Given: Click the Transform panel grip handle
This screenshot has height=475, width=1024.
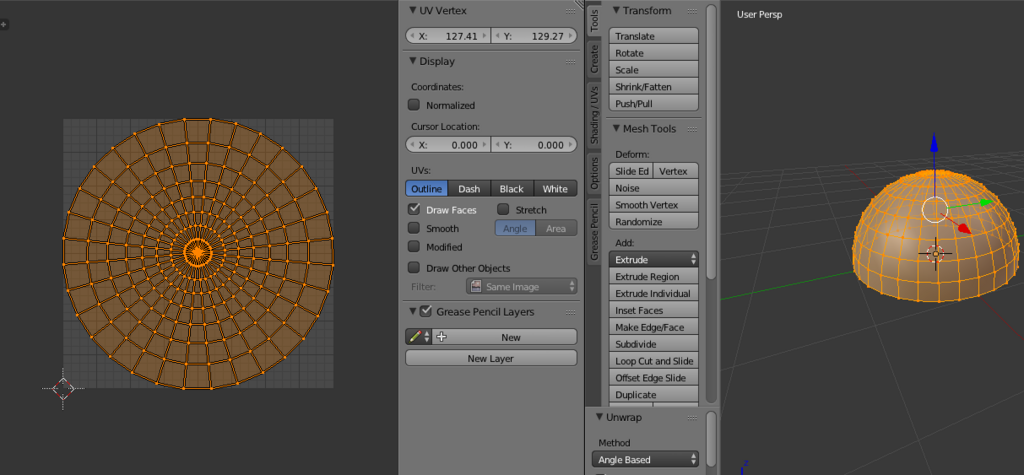Looking at the screenshot, I should [692, 11].
